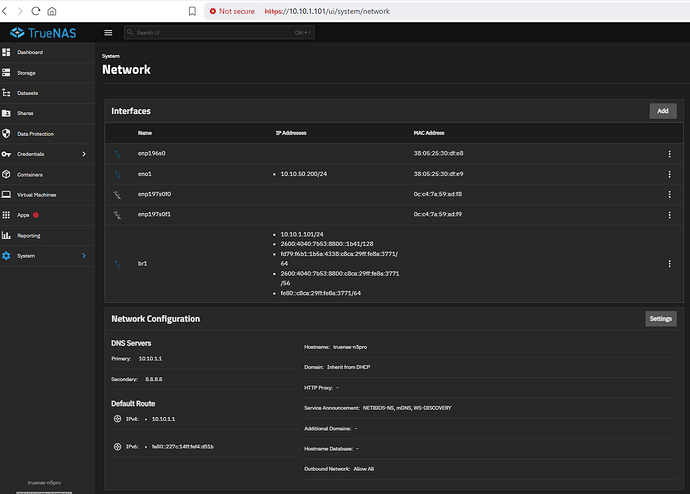Screen dimensions: 690x494
Task: Click the System gear icon
Action: pyautogui.click(x=6, y=256)
